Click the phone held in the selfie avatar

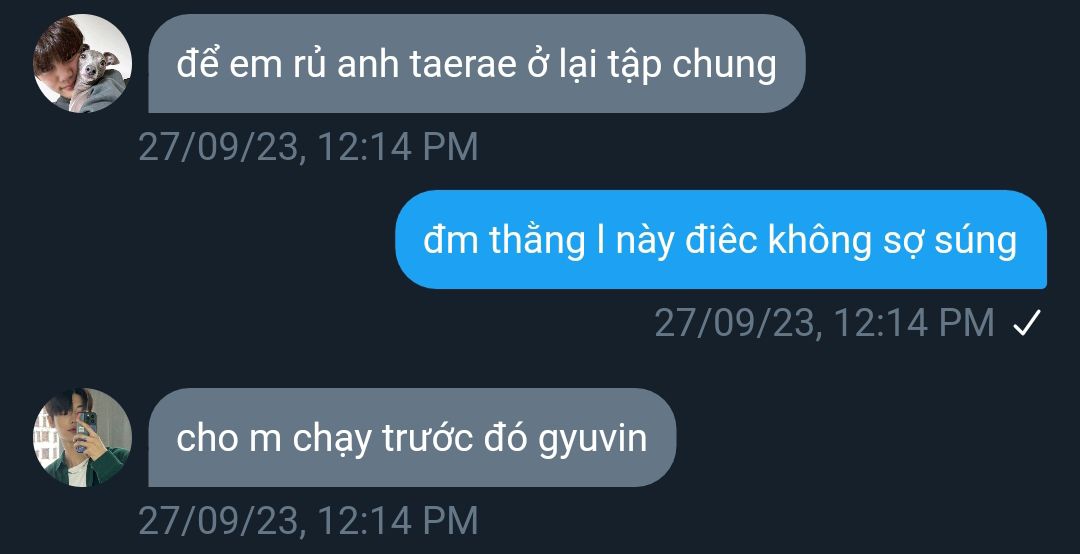pyautogui.click(x=87, y=426)
